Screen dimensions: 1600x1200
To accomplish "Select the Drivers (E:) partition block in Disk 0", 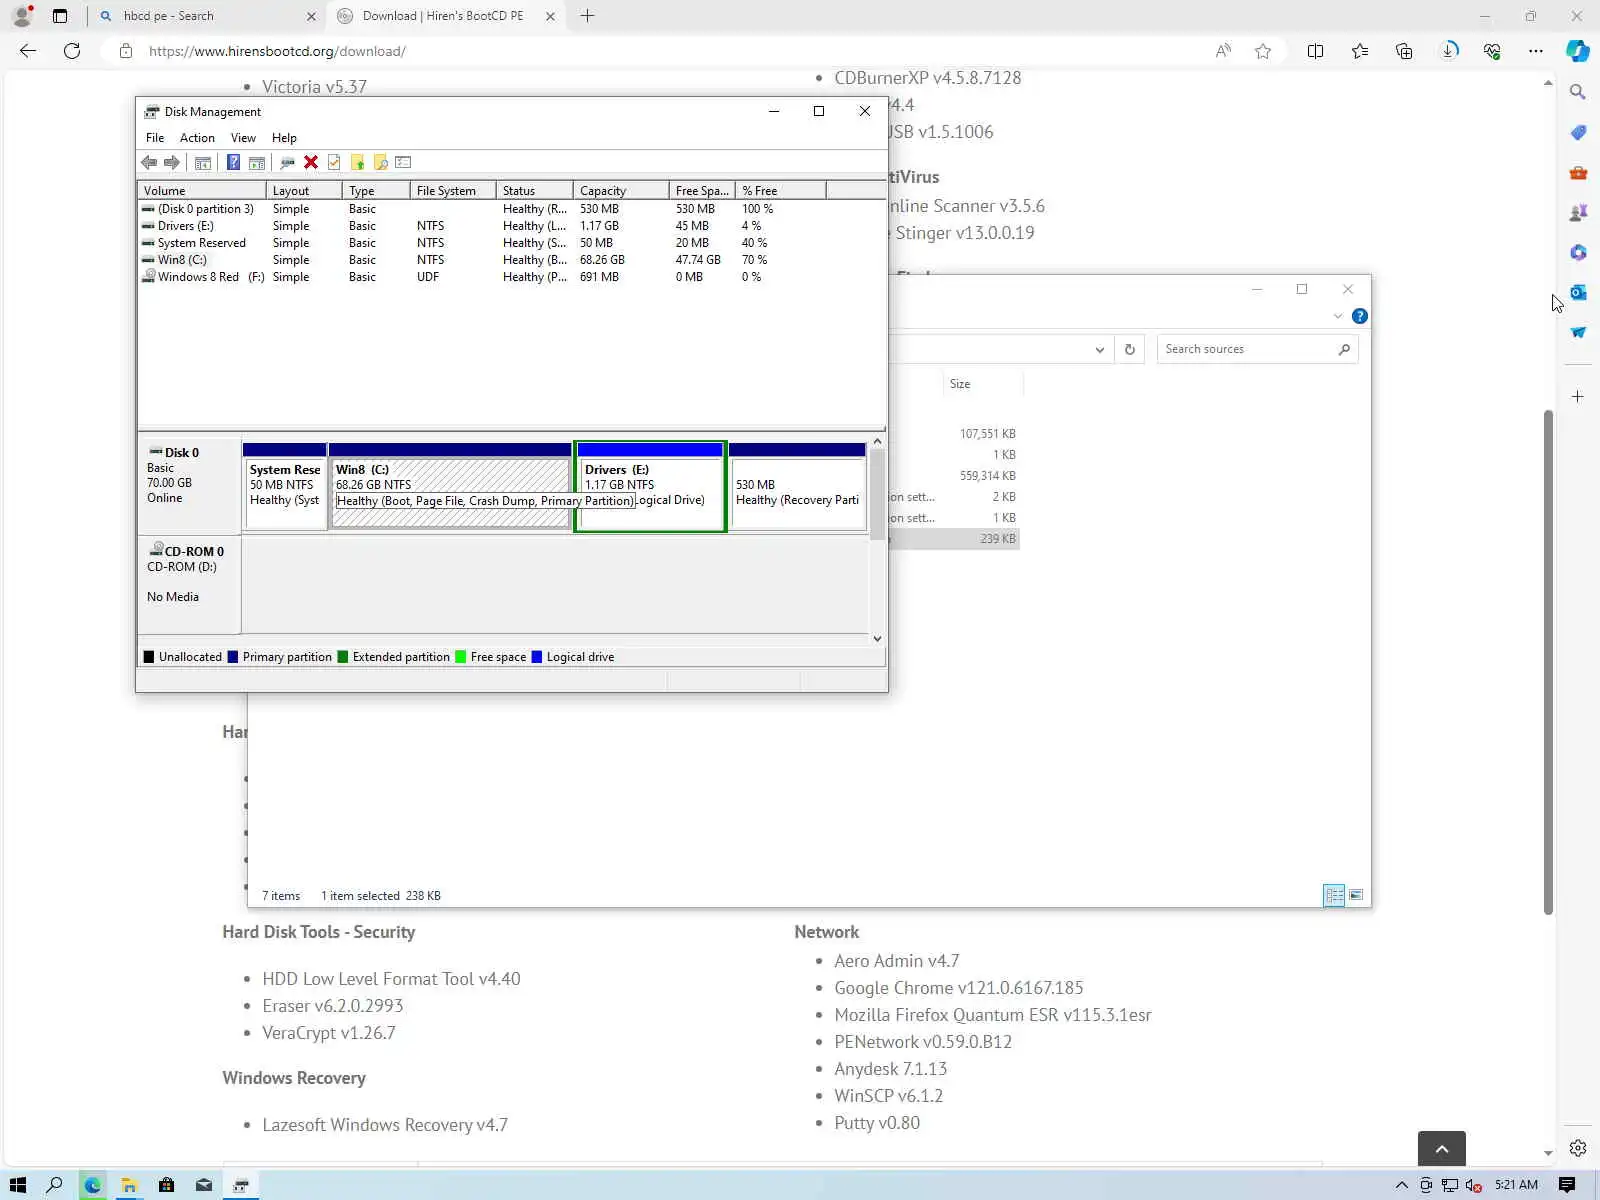I will click(x=650, y=486).
